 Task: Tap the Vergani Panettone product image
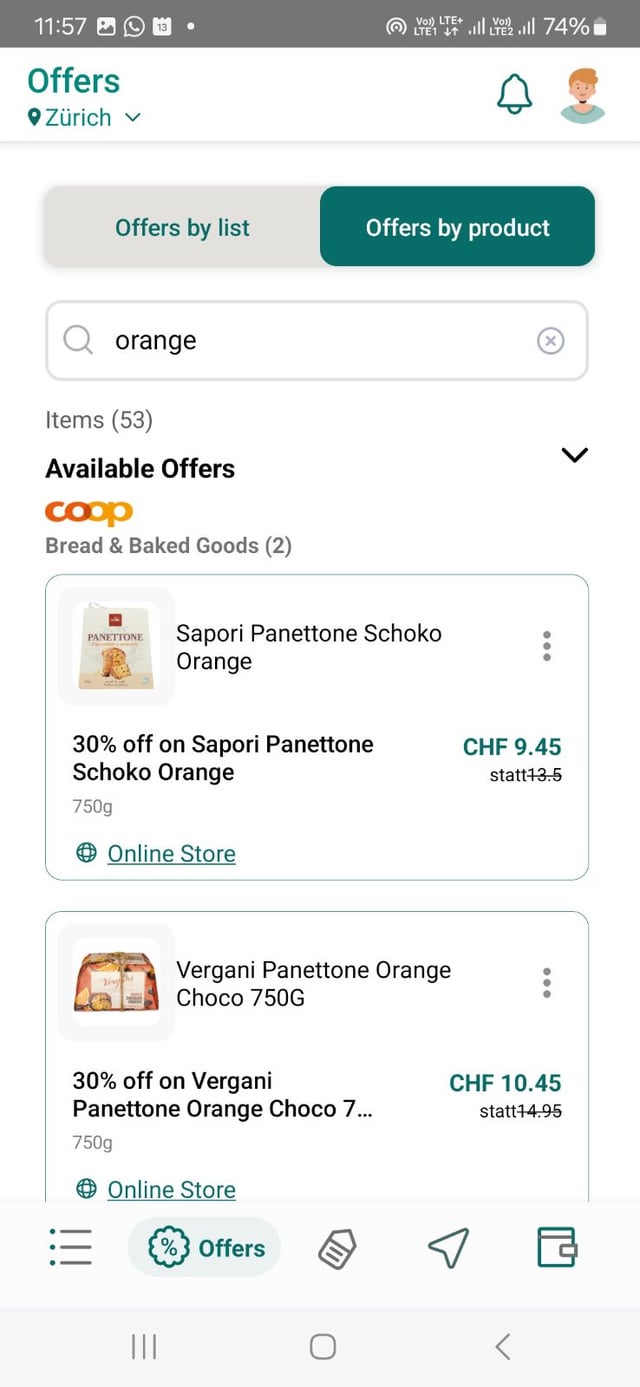click(x=116, y=982)
